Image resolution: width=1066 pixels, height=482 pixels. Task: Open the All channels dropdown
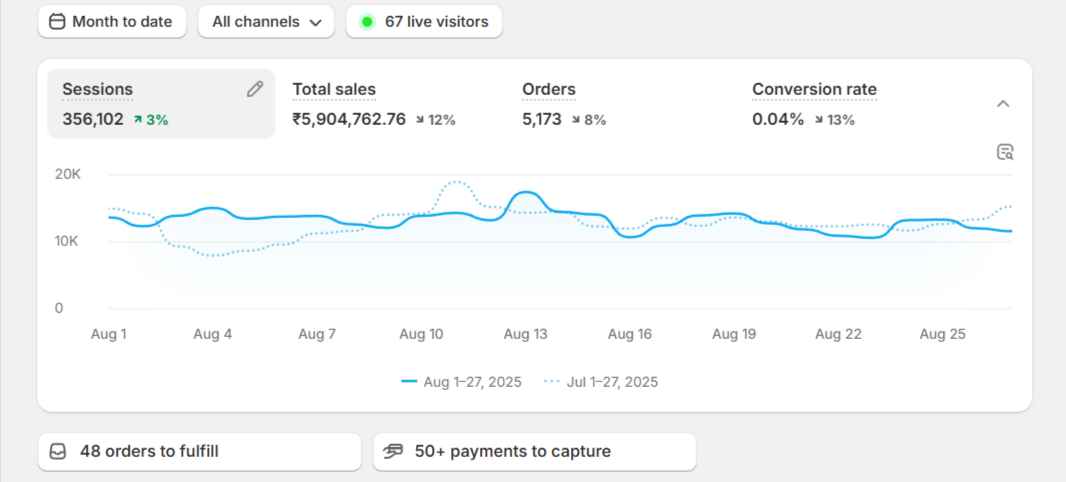[265, 21]
